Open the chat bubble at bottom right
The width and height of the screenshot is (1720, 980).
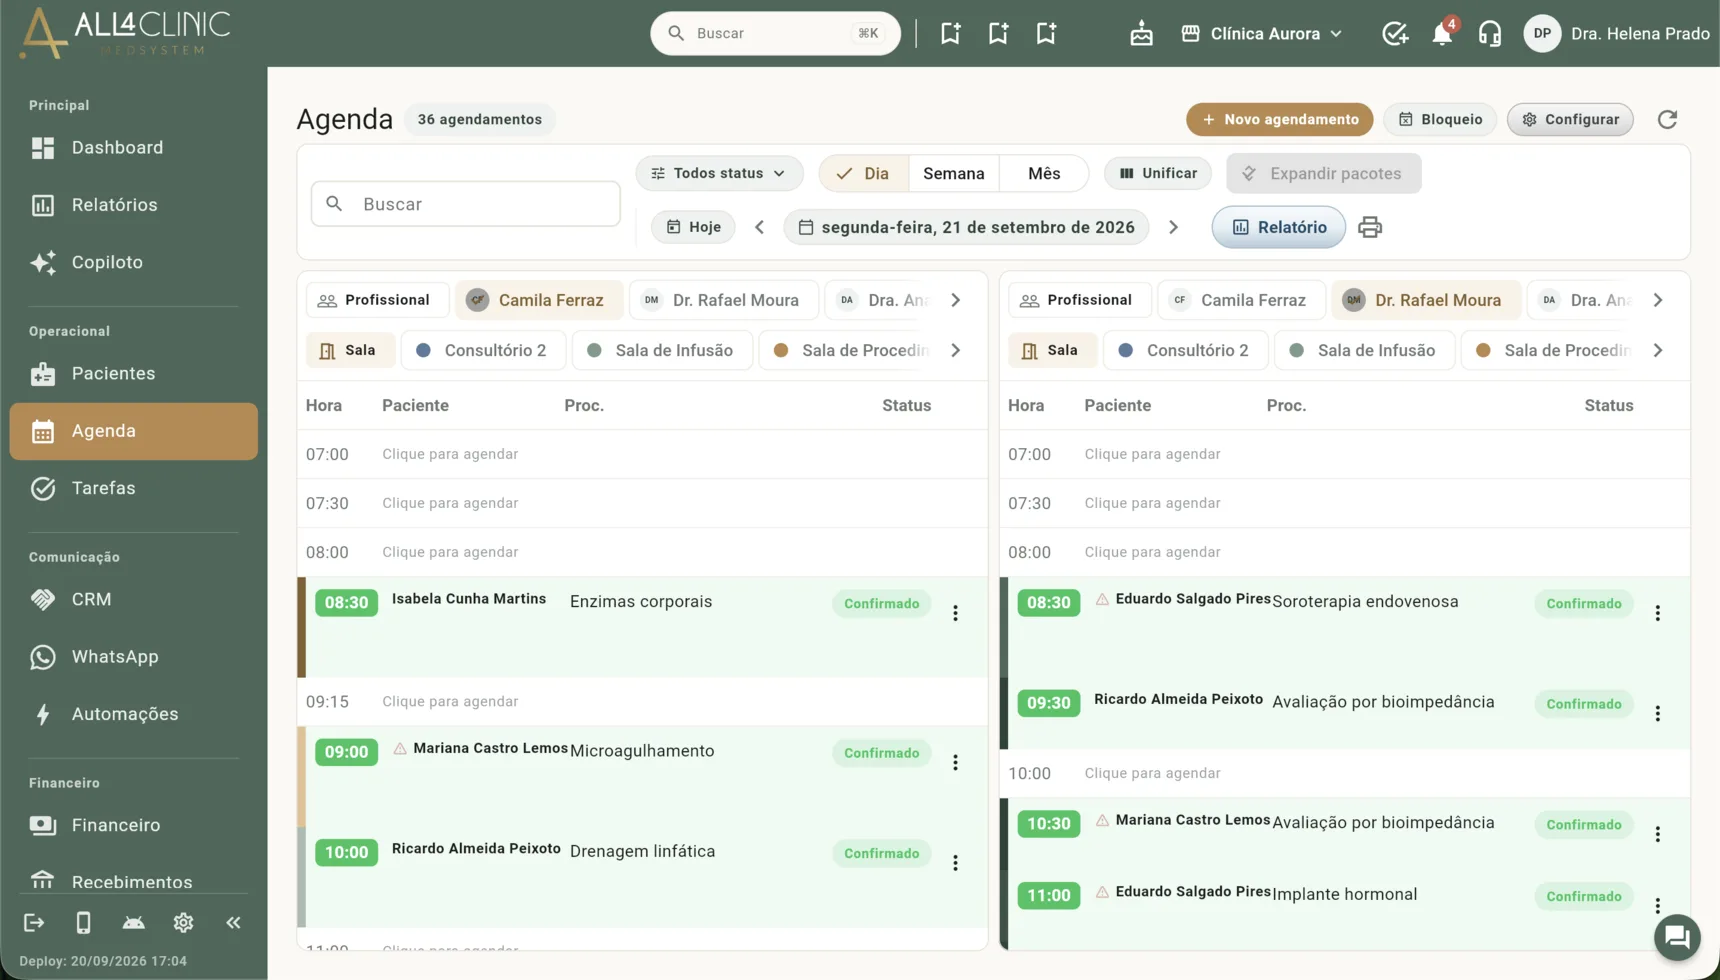coord(1677,937)
